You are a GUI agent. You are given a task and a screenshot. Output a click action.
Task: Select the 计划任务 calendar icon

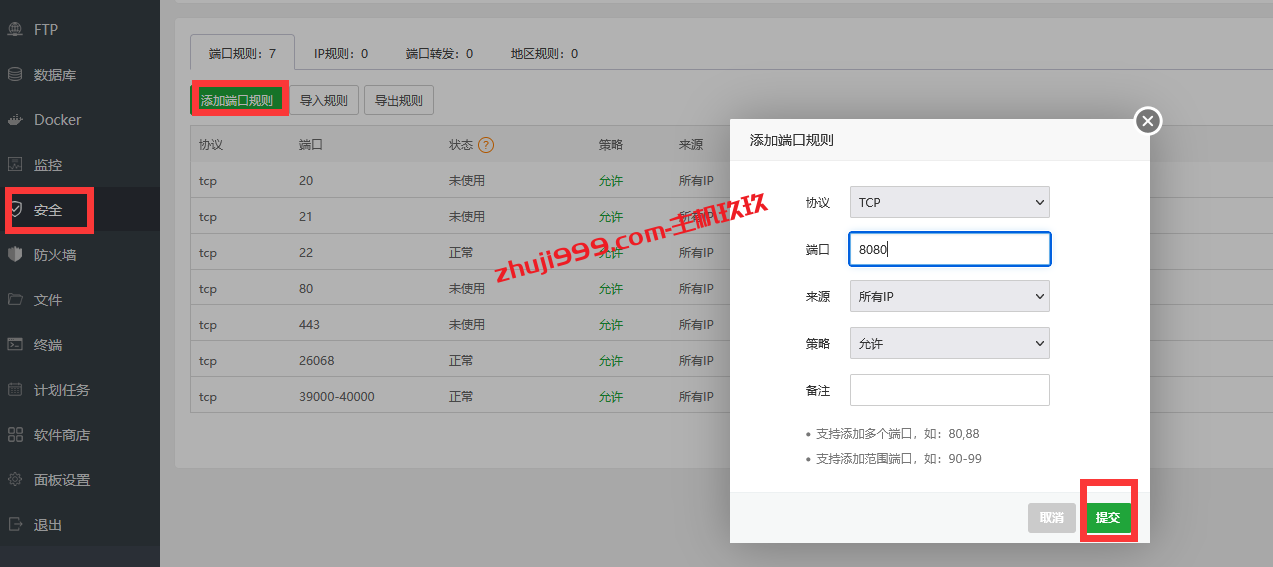15,389
